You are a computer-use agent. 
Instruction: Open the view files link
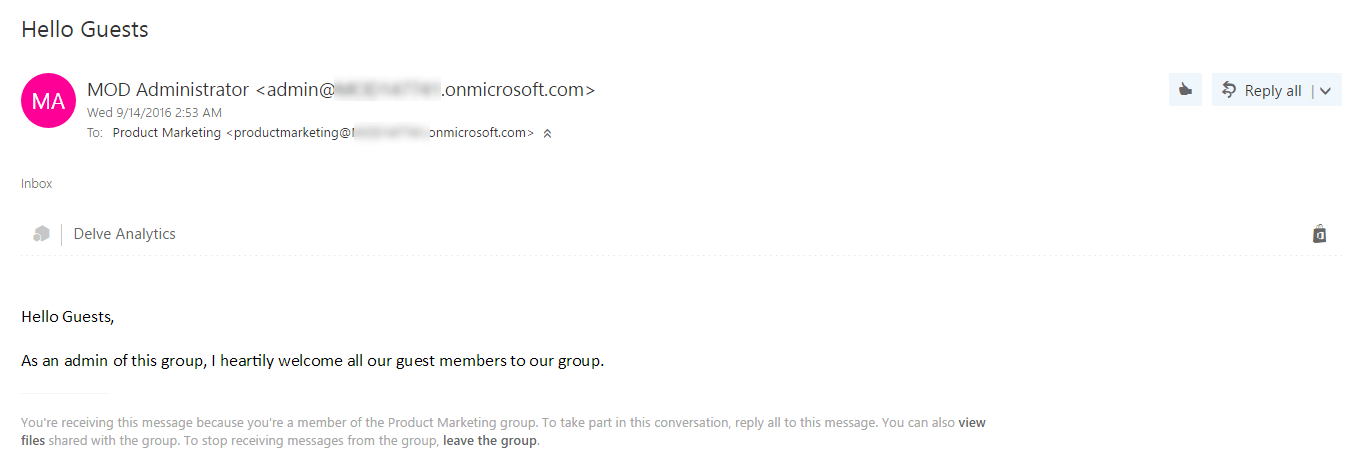[971, 423]
